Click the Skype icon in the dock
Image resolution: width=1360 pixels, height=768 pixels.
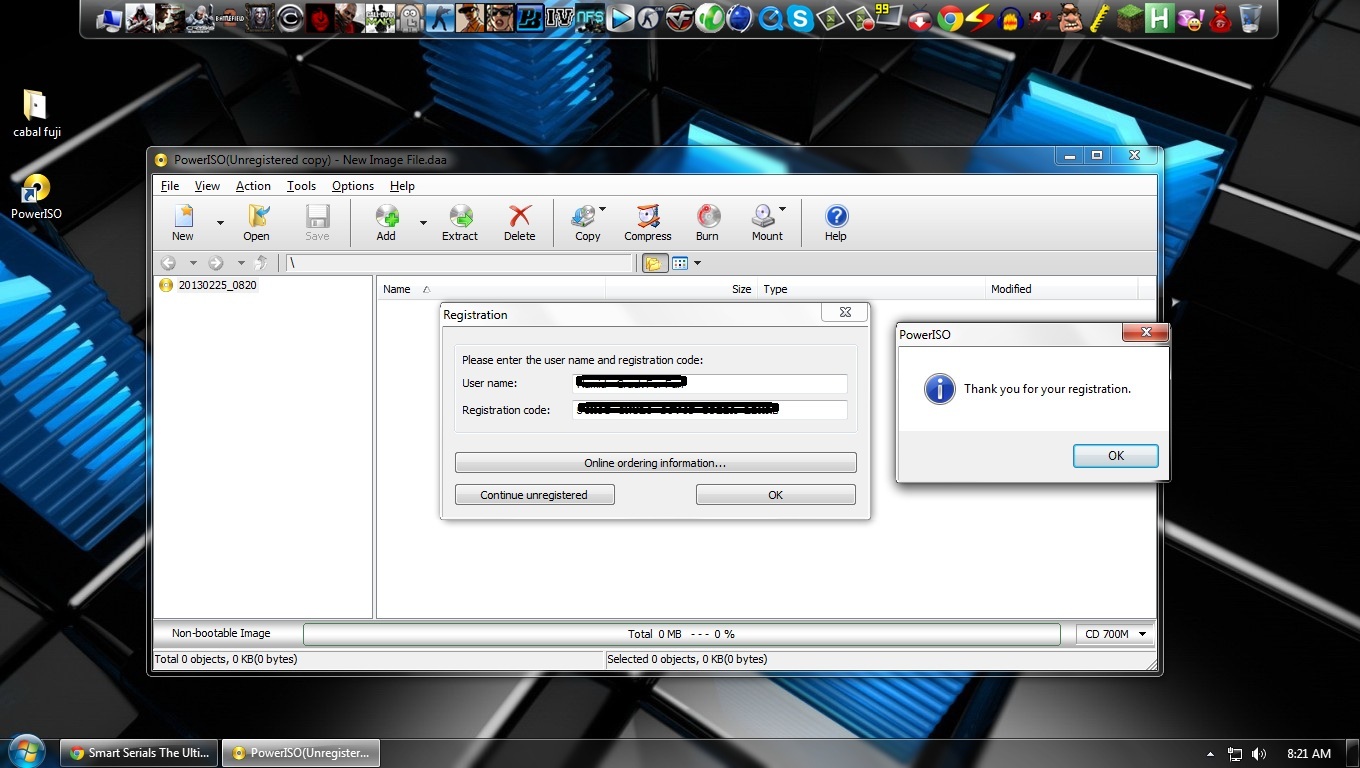(799, 18)
